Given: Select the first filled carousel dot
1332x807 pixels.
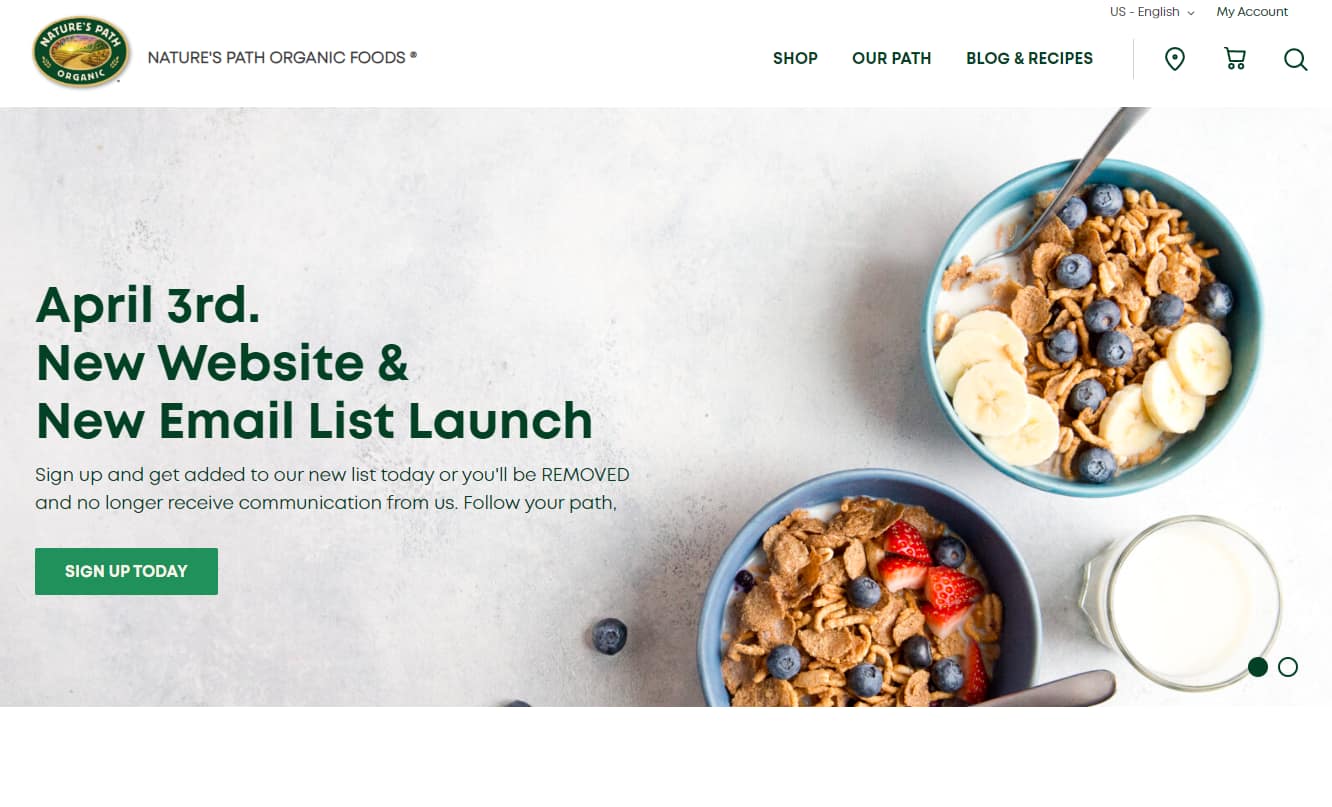Looking at the screenshot, I should tap(1258, 667).
